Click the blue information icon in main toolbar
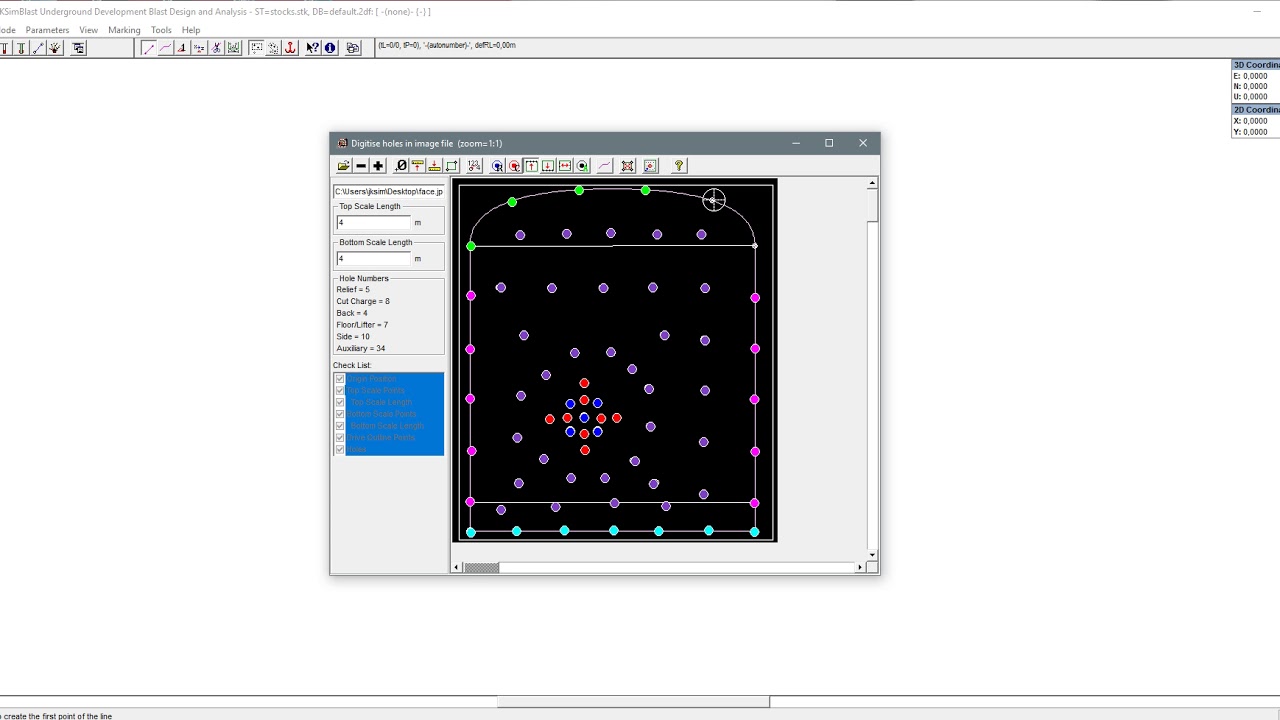The width and height of the screenshot is (1280, 720). pos(330,48)
